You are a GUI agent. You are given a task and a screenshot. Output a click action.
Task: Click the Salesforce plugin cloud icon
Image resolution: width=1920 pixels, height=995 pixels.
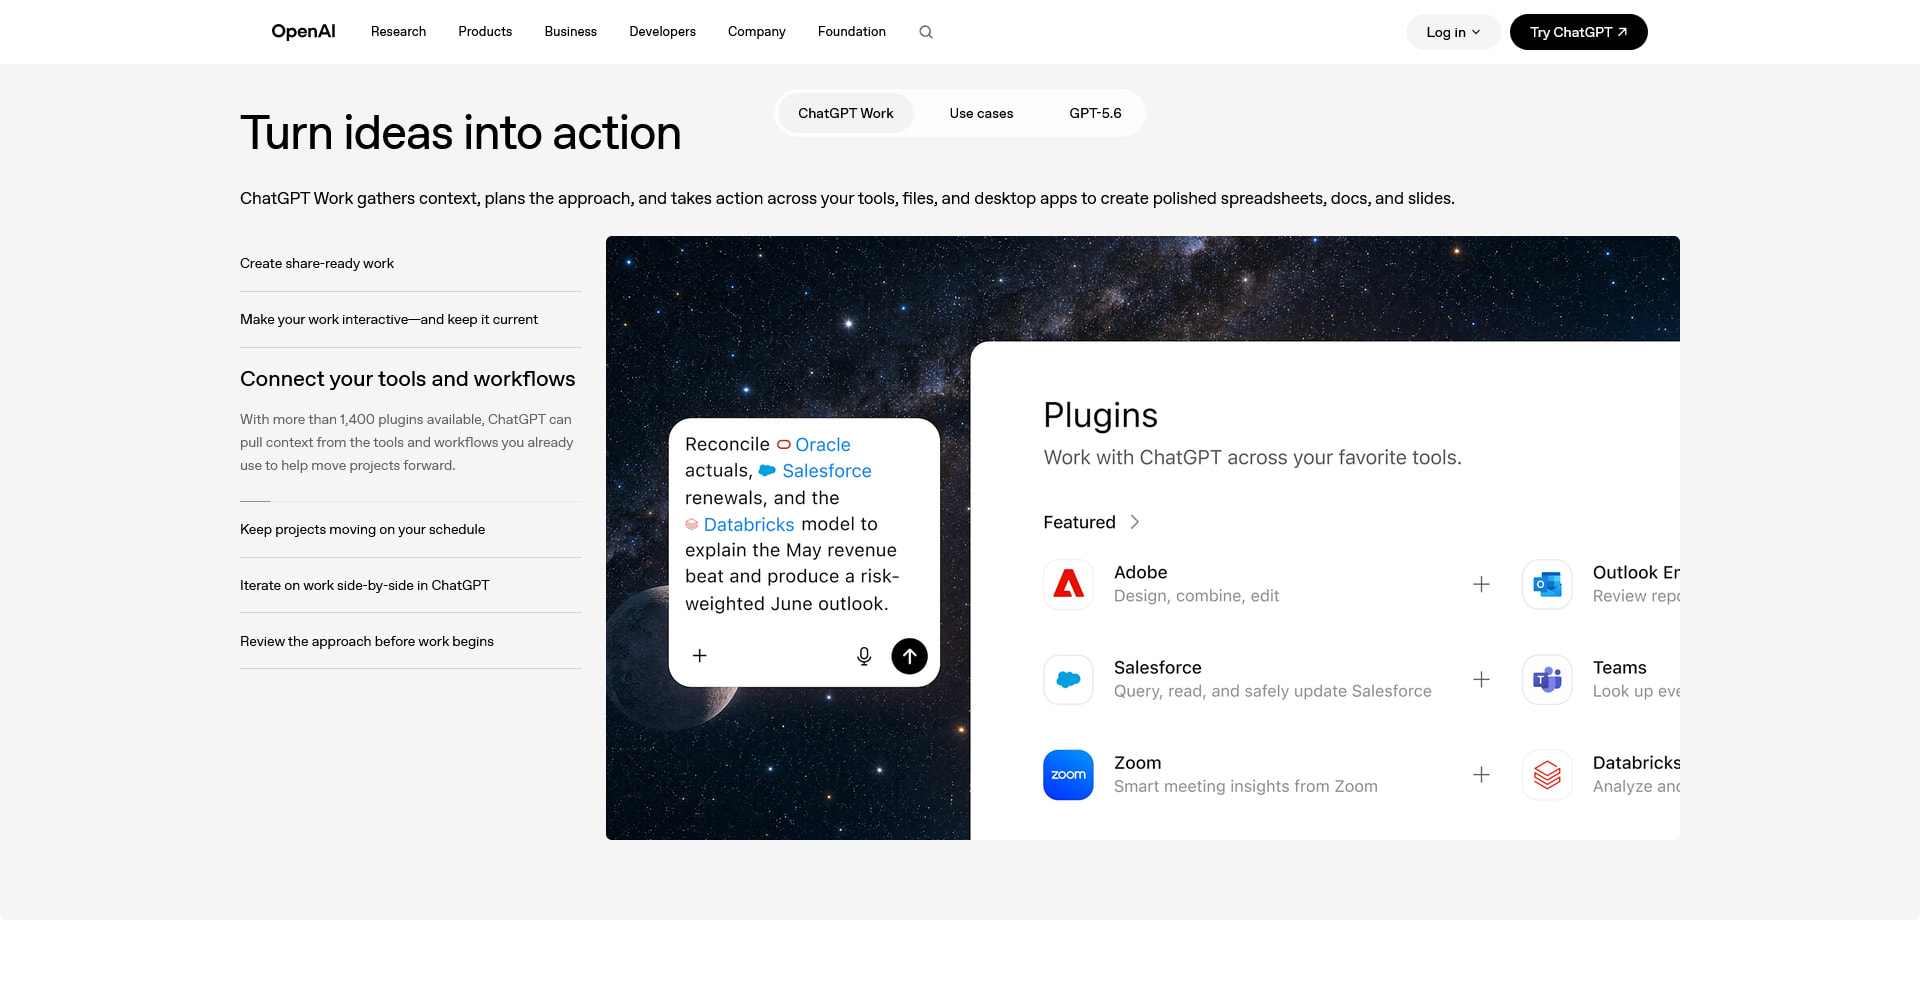(1068, 680)
